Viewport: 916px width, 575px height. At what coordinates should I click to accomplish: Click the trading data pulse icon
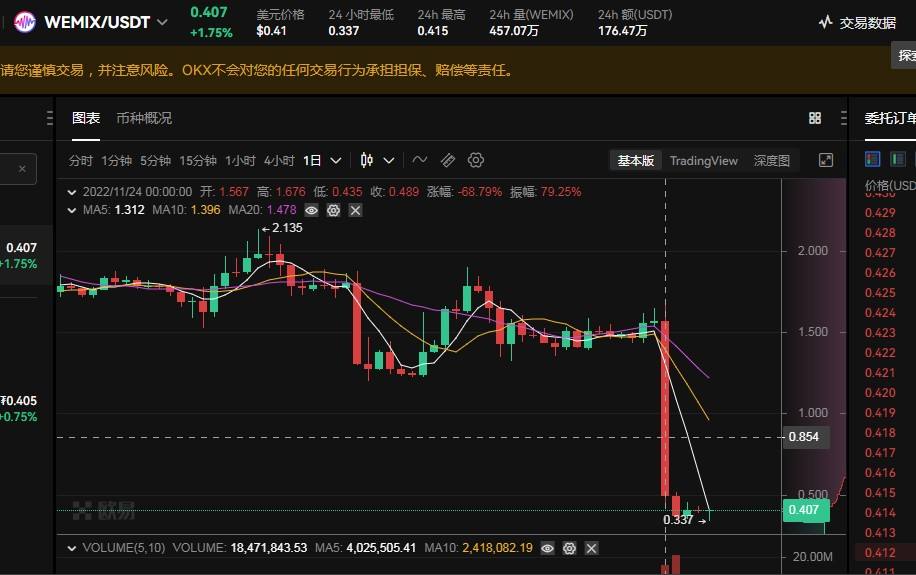(x=825, y=23)
